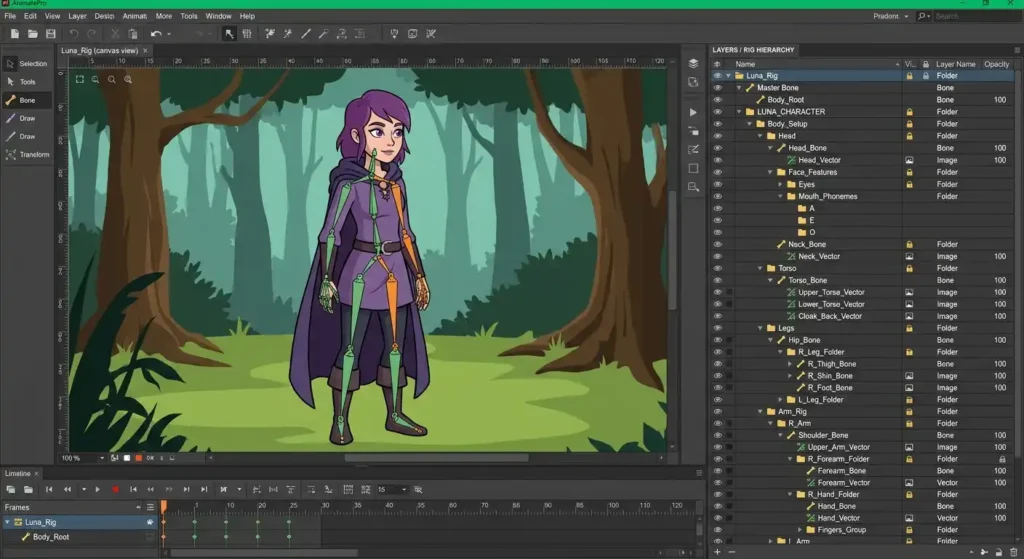
Task: Close the Luna_Rig canvas view tab
Action: (x=145, y=51)
